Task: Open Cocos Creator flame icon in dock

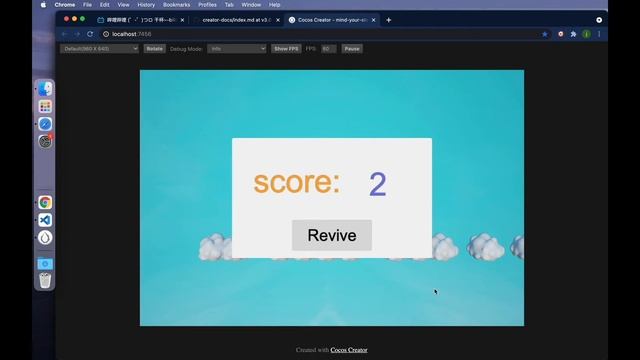Action: 45,238
